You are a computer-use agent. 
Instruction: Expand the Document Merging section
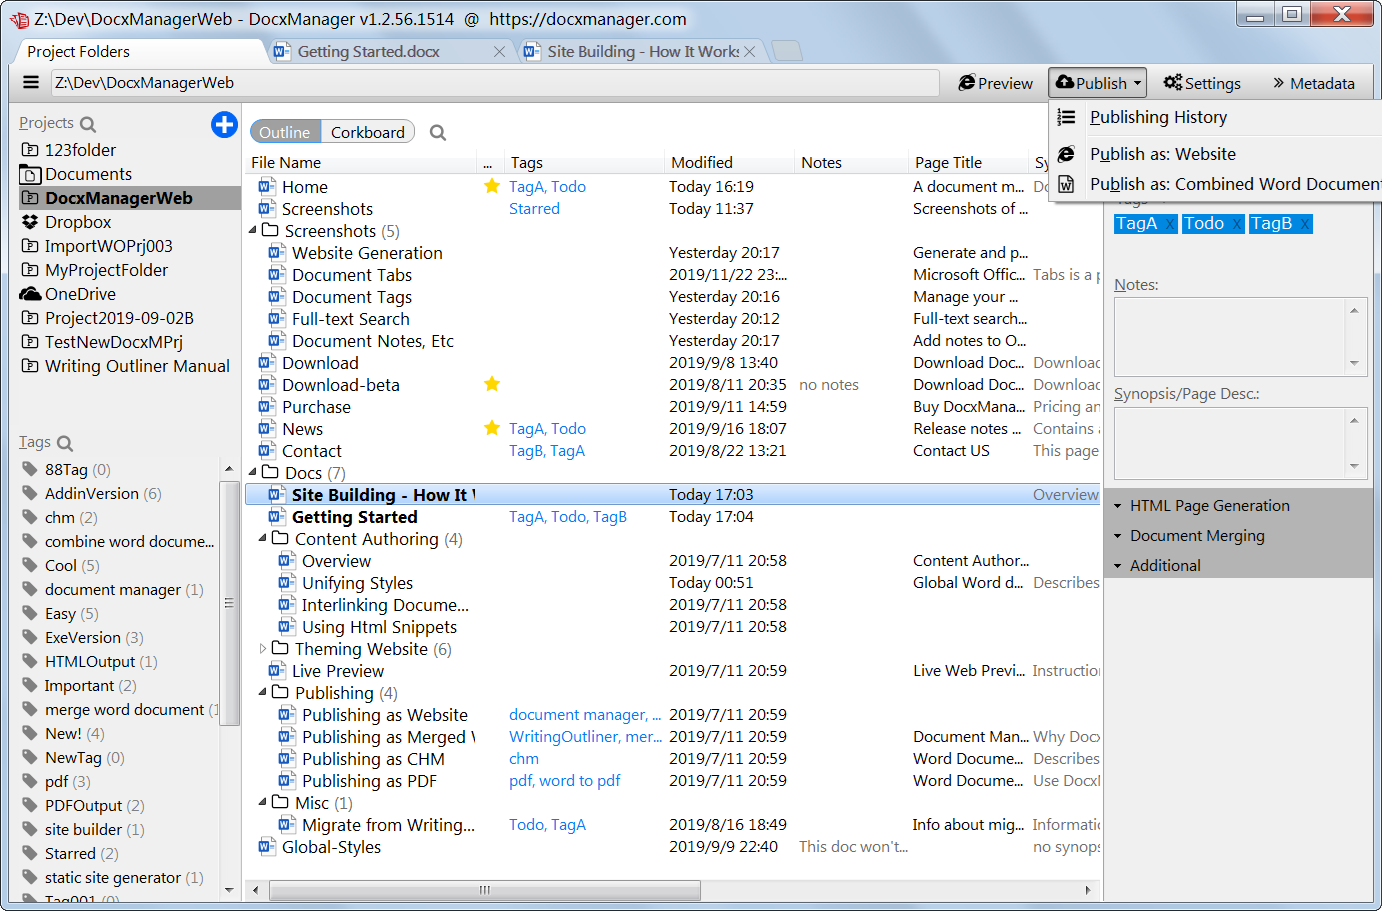pos(1117,536)
